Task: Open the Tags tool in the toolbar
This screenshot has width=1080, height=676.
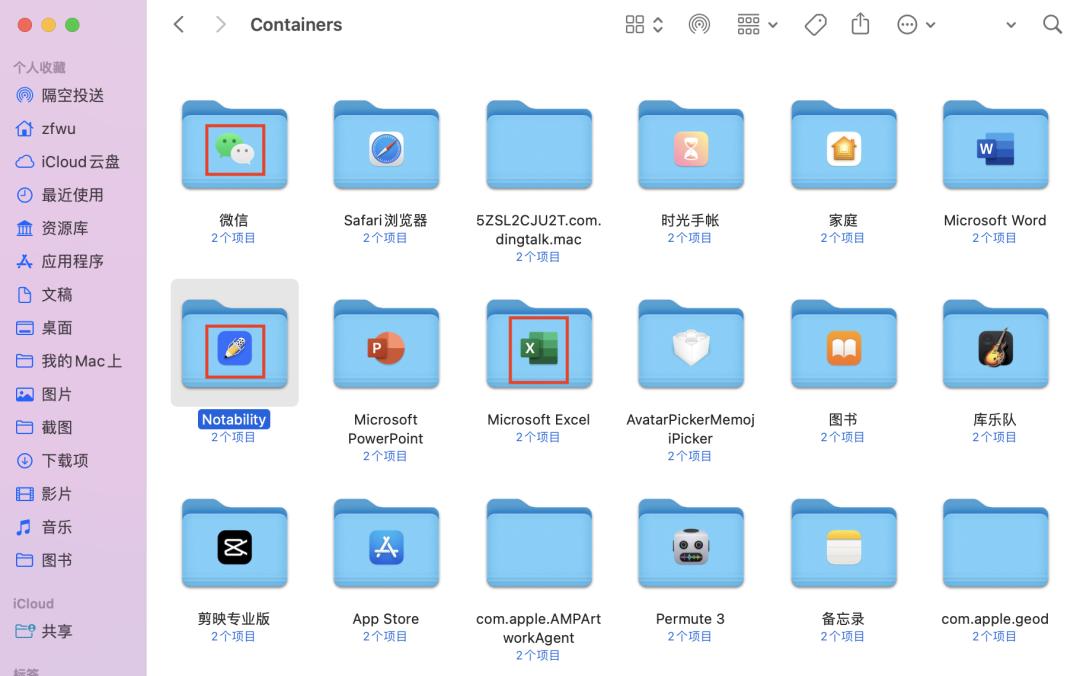Action: 815,23
